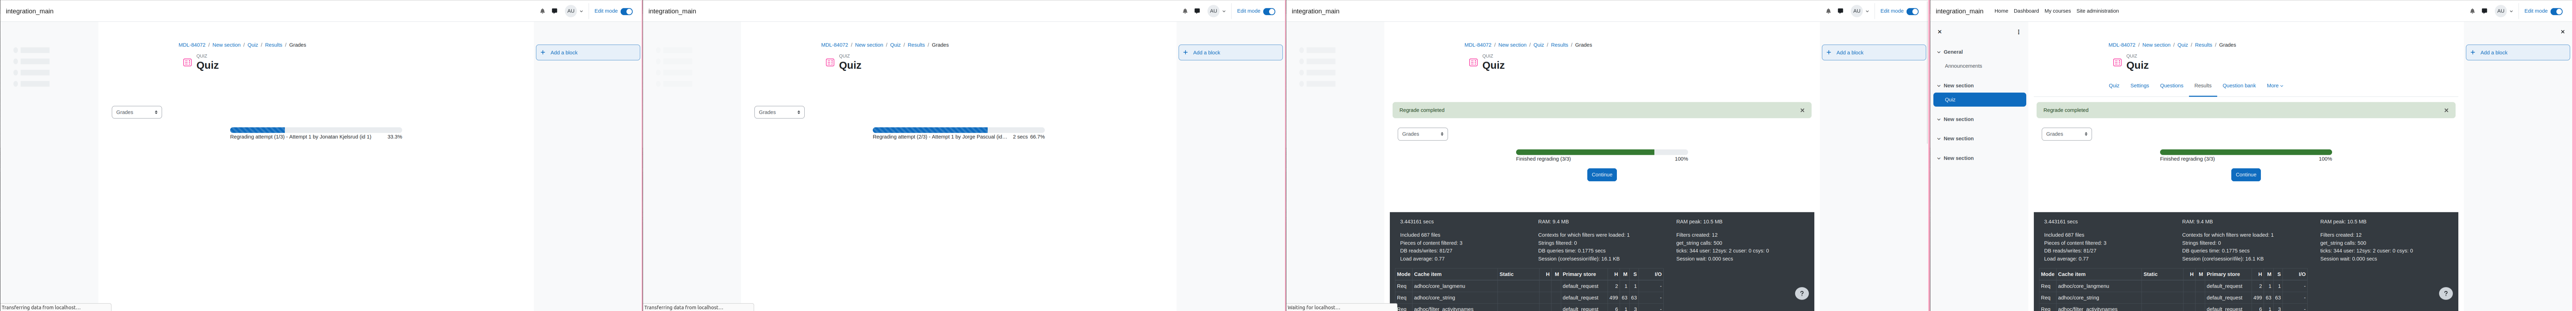Open user menu chevron in second panel
Viewport: 2576px width, 311px height.
pyautogui.click(x=1224, y=11)
